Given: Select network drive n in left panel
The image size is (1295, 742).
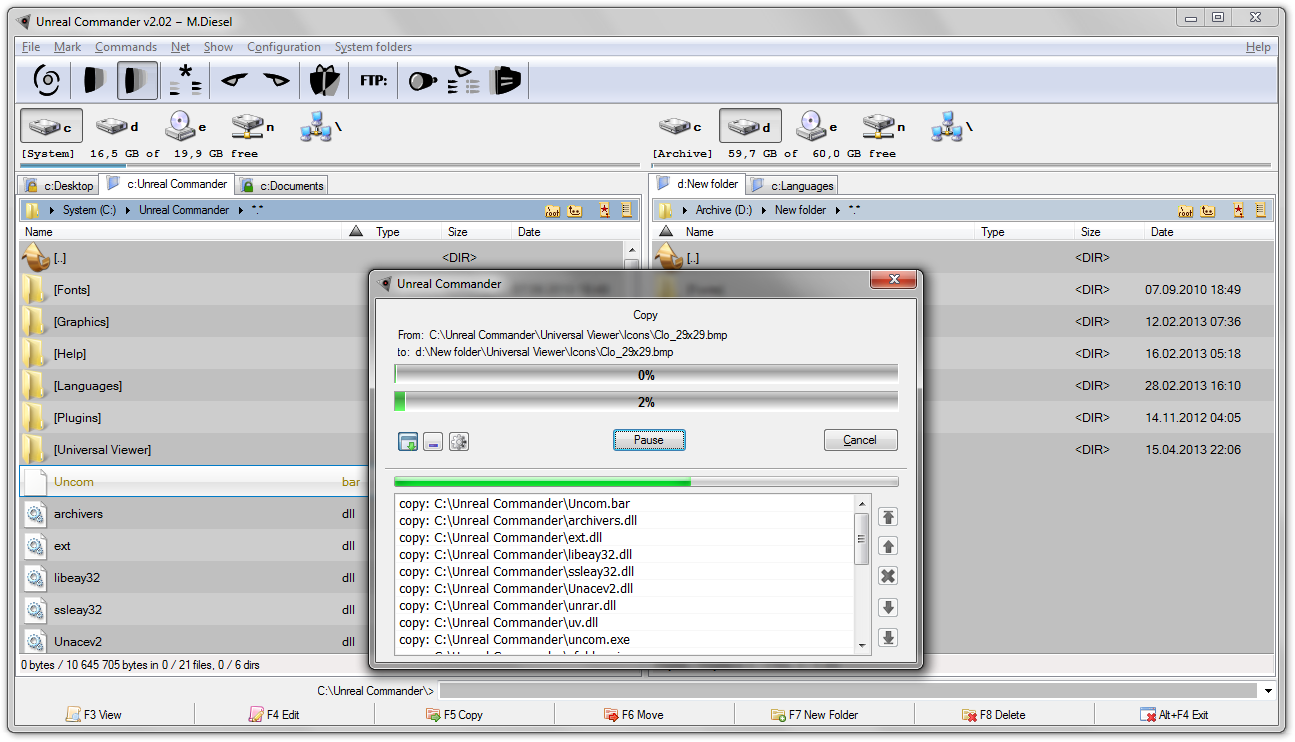Looking at the screenshot, I should click(x=252, y=126).
